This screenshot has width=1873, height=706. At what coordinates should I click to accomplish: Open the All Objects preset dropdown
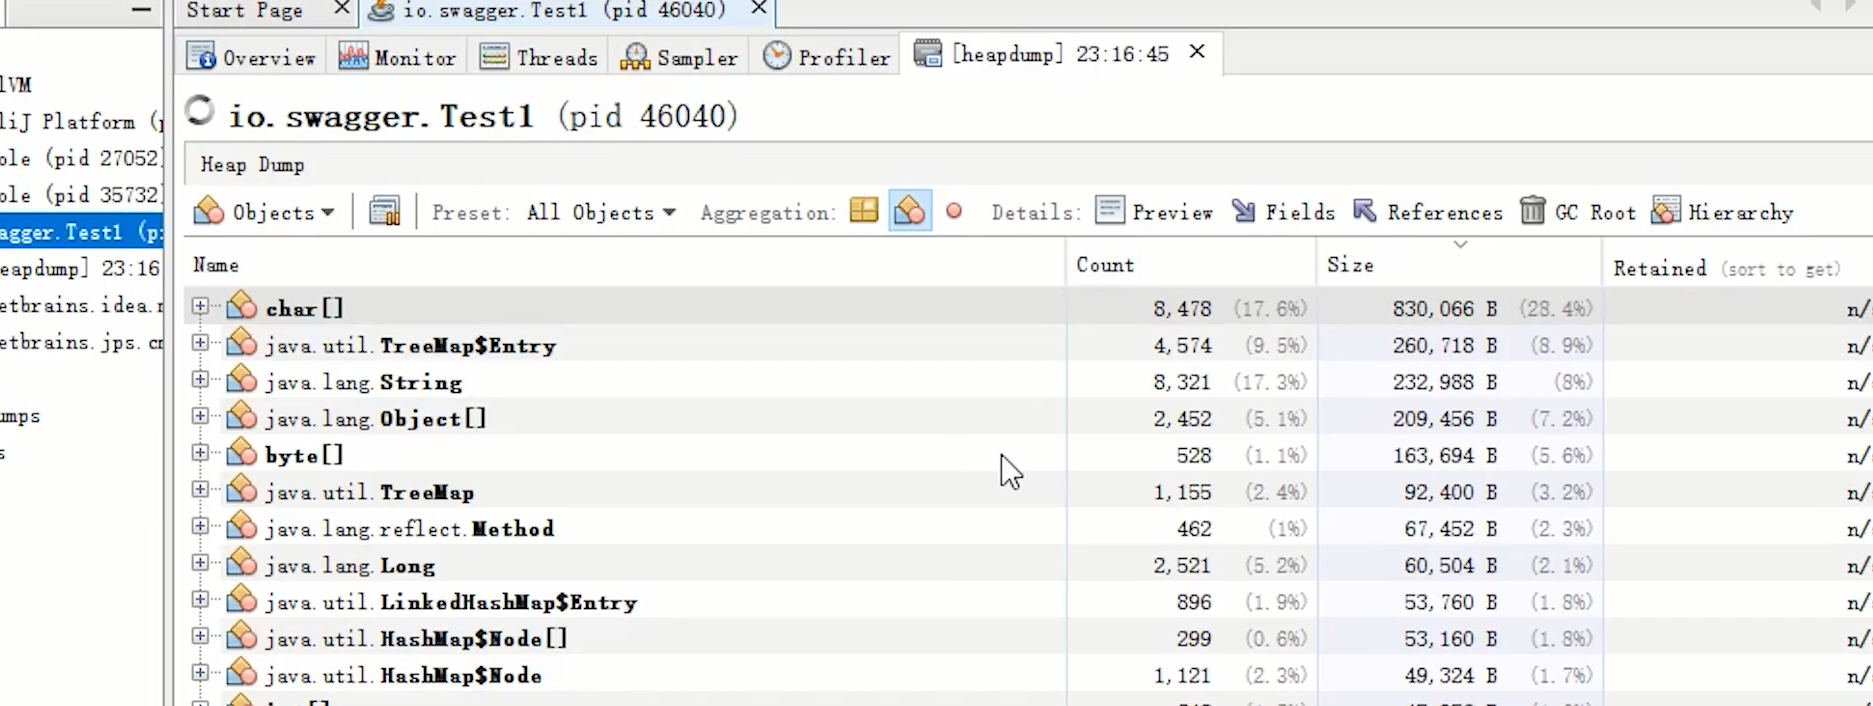tap(601, 212)
